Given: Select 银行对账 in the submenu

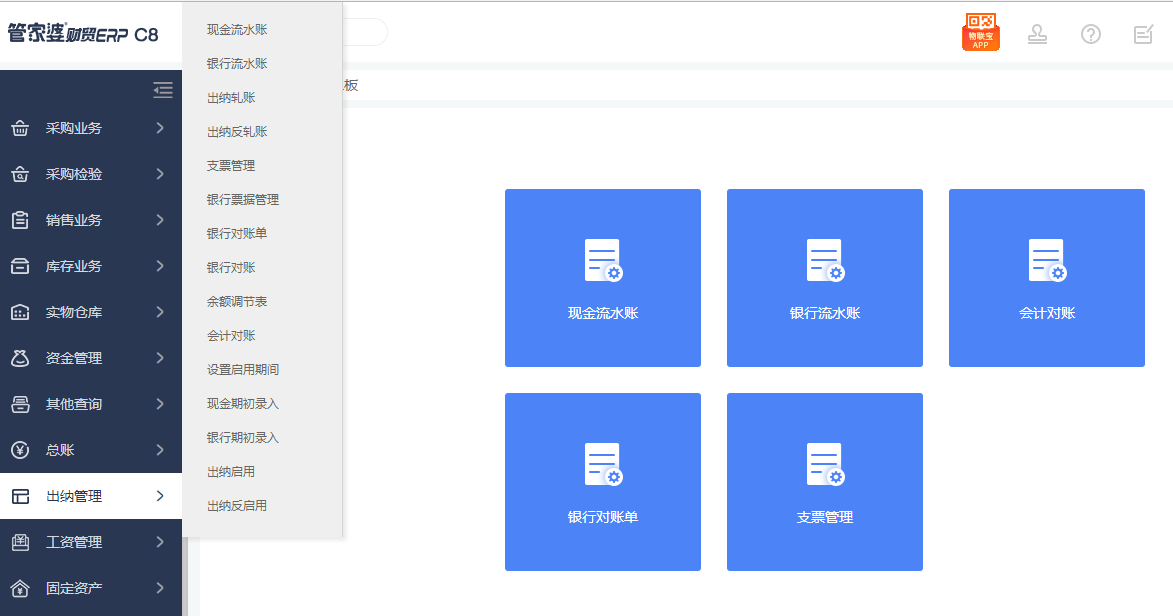Looking at the screenshot, I should 231,268.
